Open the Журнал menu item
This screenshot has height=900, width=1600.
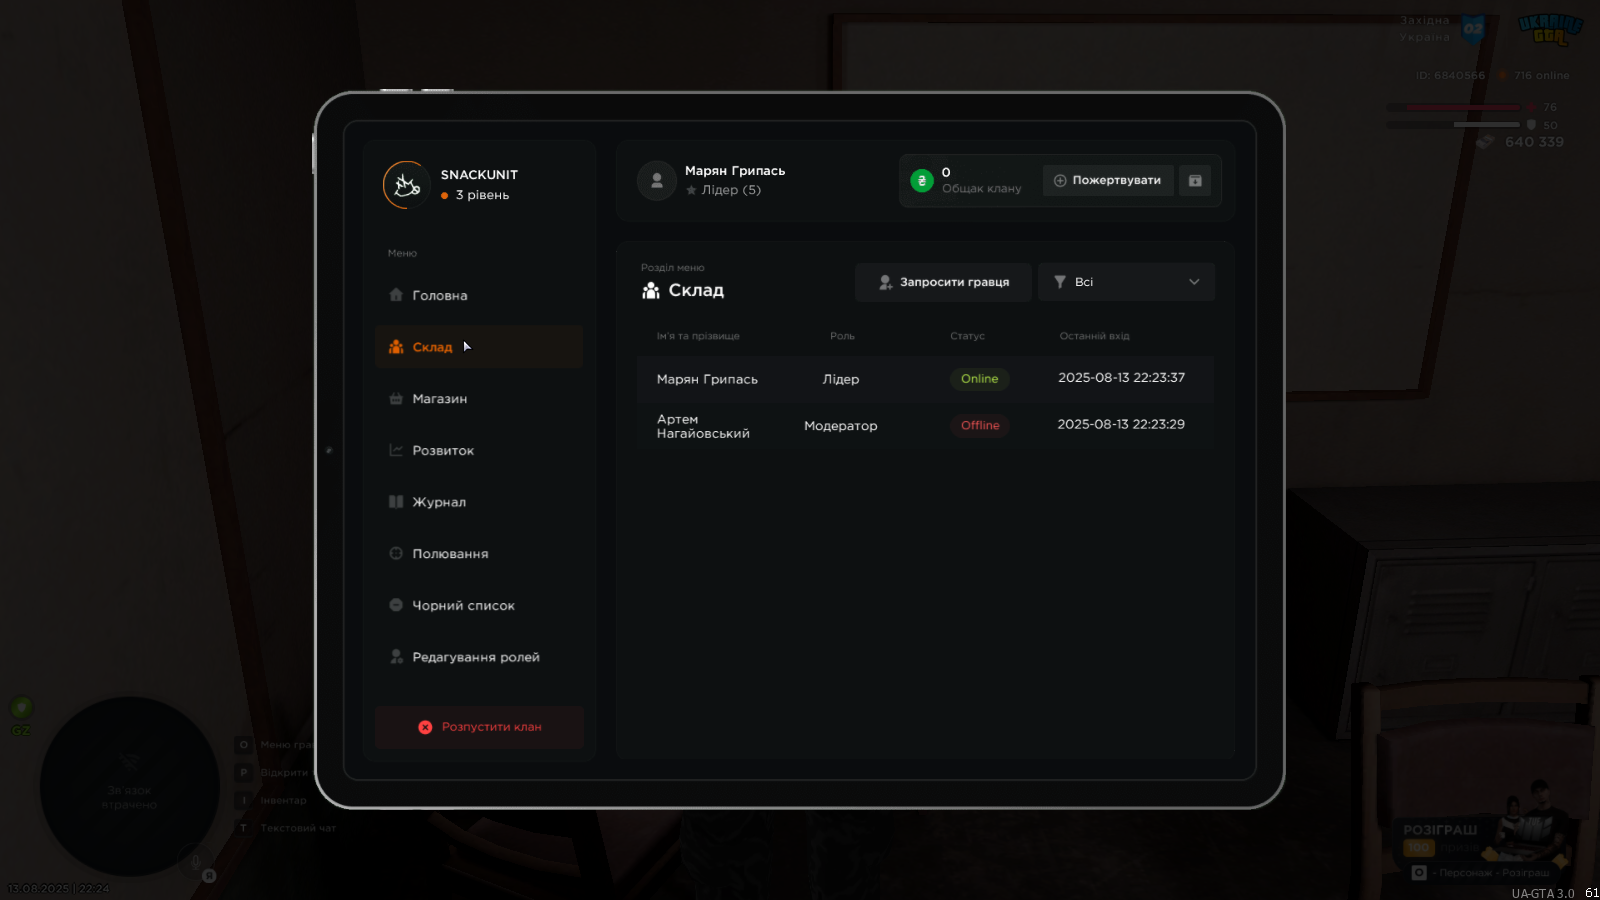[478, 502]
